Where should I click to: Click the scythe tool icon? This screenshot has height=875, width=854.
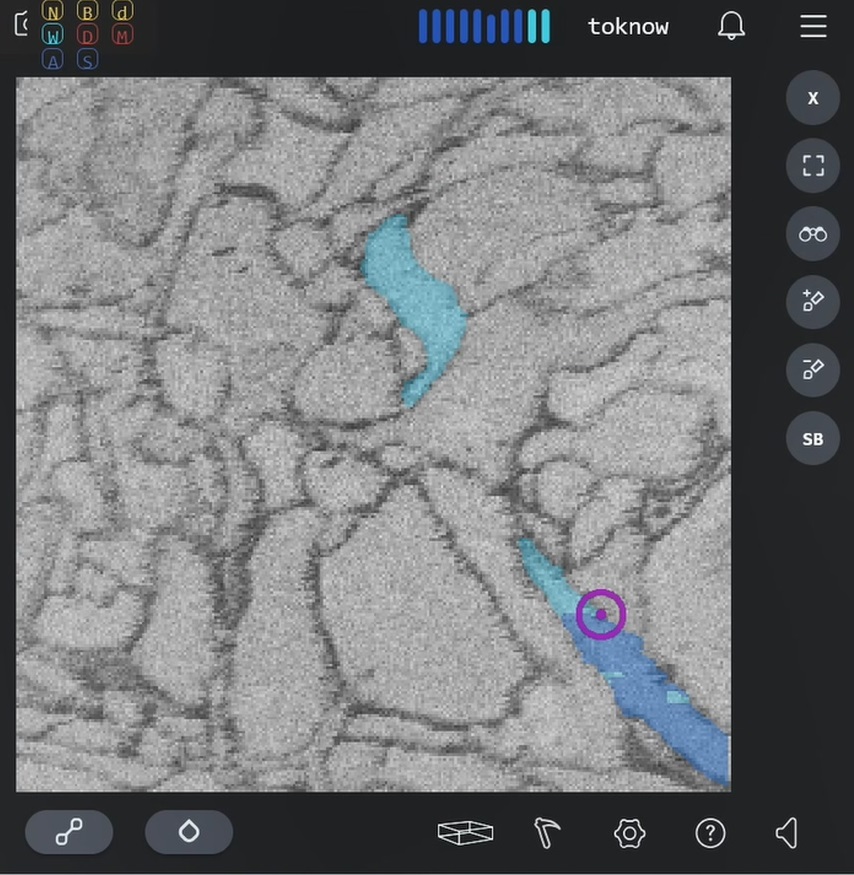click(547, 832)
